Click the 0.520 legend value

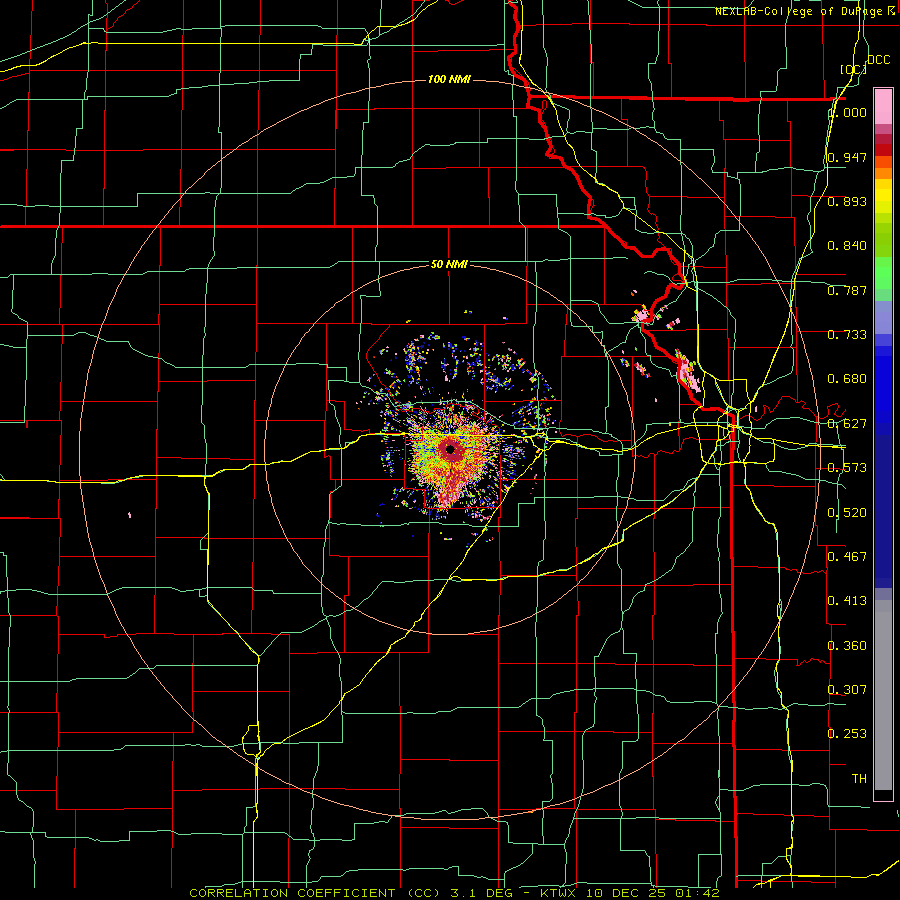847,513
